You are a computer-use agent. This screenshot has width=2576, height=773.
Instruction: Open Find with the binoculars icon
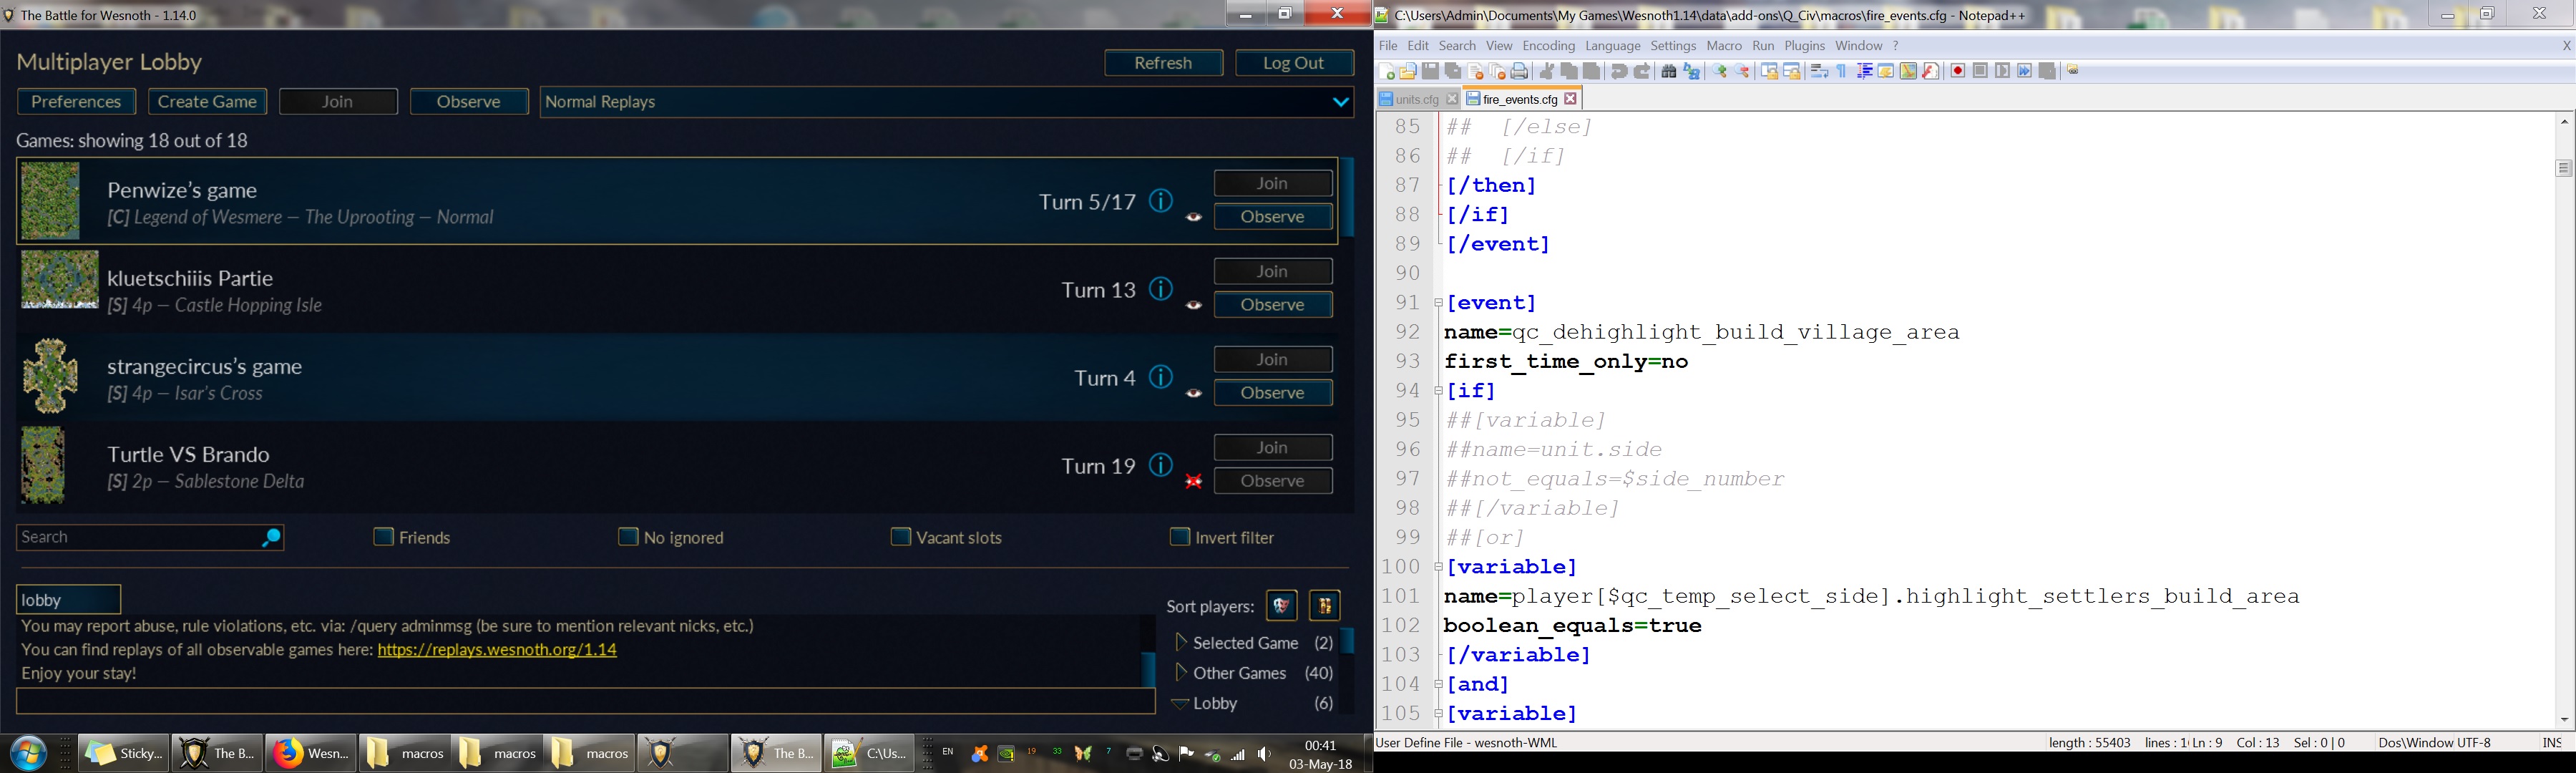coord(1669,71)
